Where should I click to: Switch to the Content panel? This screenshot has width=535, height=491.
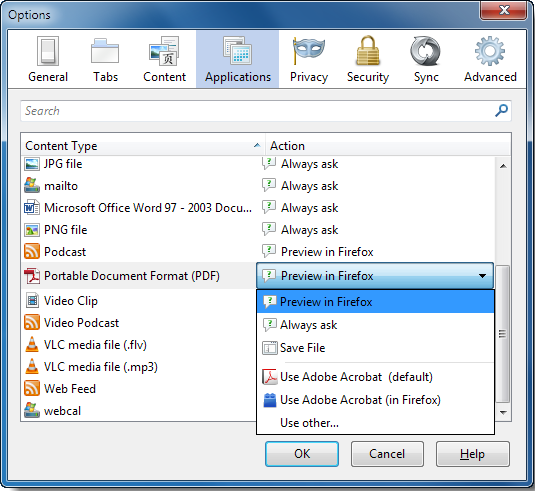click(164, 59)
